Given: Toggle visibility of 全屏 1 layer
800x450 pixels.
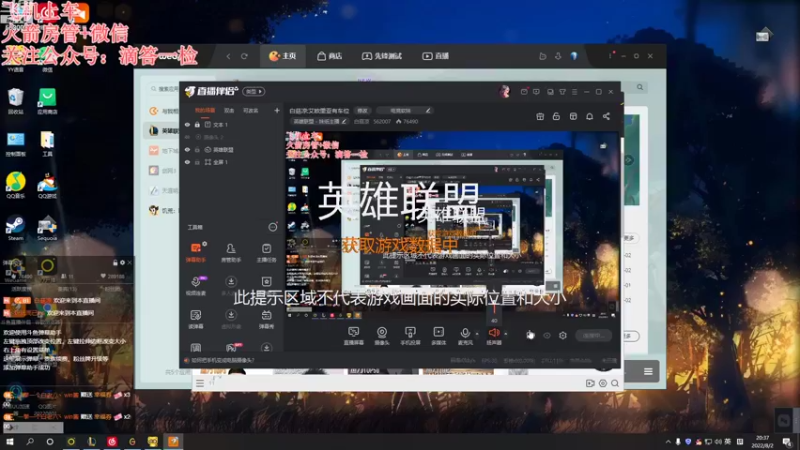Looking at the screenshot, I should point(187,162).
